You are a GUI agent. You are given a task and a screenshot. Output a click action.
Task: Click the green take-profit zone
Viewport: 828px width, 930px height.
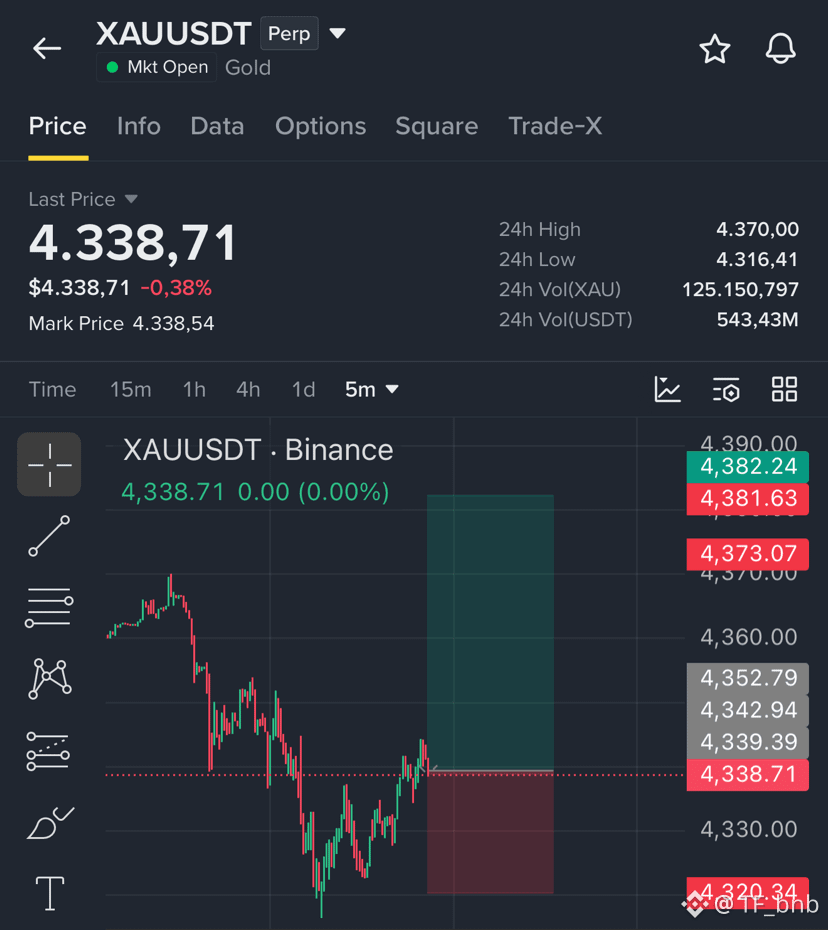[x=491, y=632]
